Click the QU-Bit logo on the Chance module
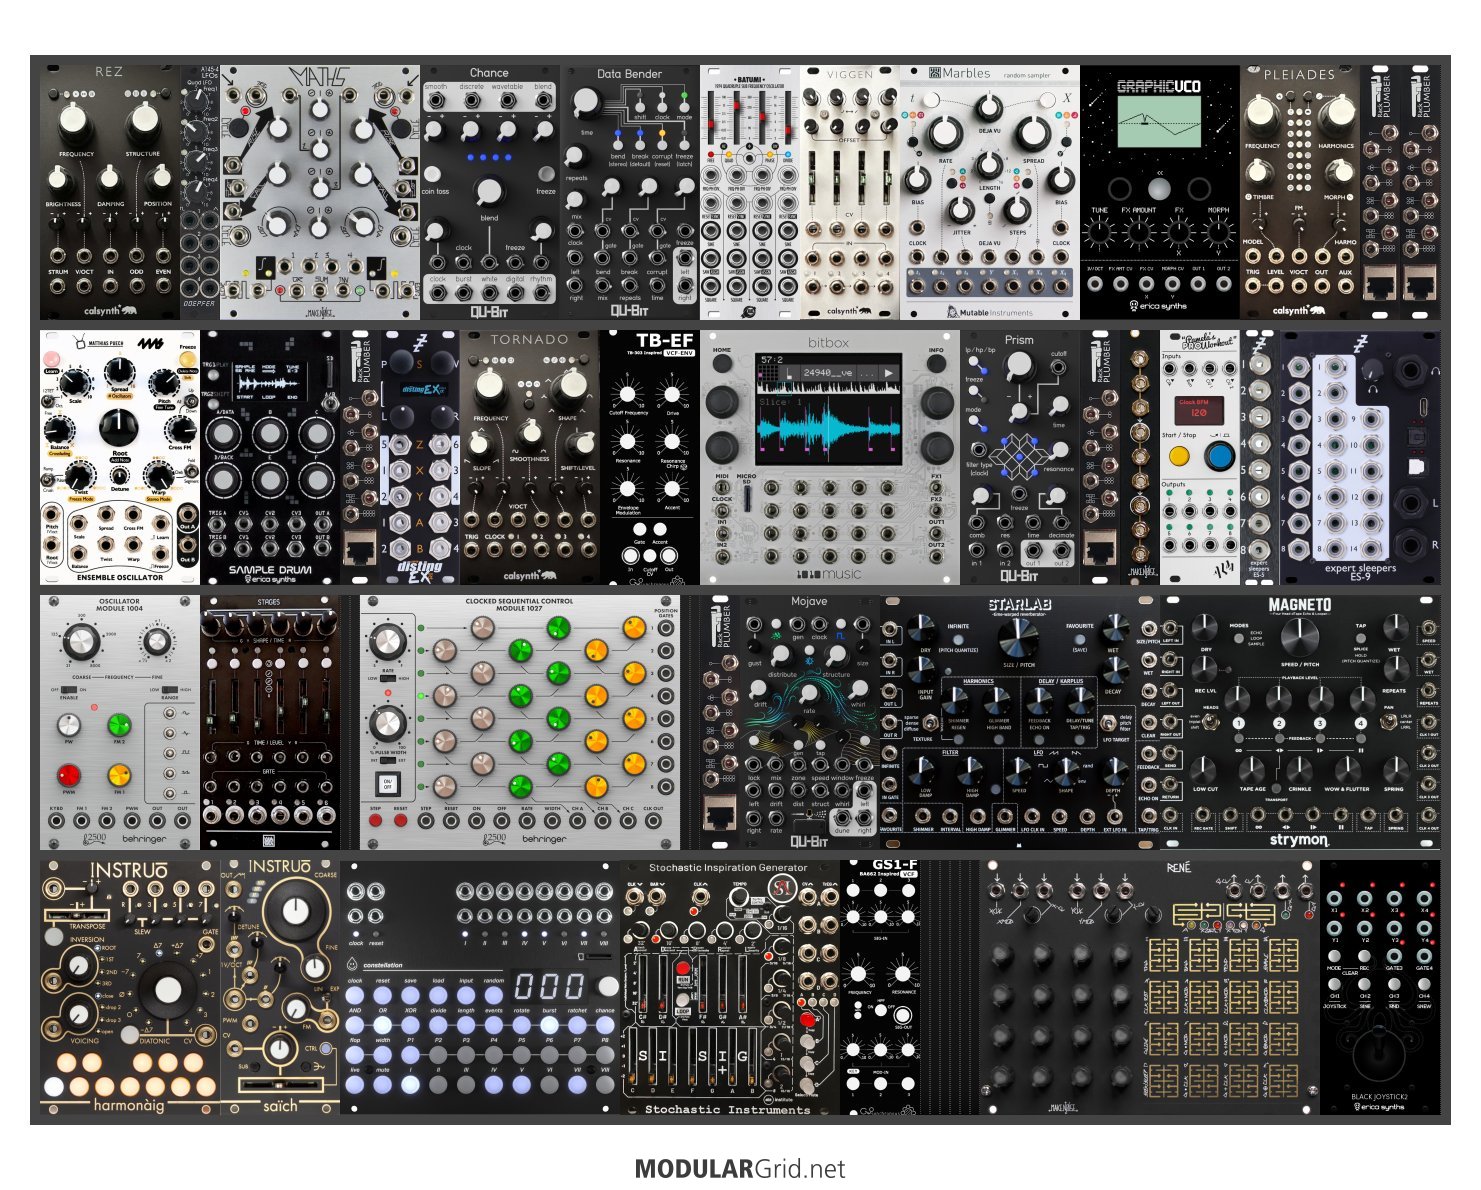Image resolution: width=1481 pixels, height=1190 pixels. [x=489, y=311]
